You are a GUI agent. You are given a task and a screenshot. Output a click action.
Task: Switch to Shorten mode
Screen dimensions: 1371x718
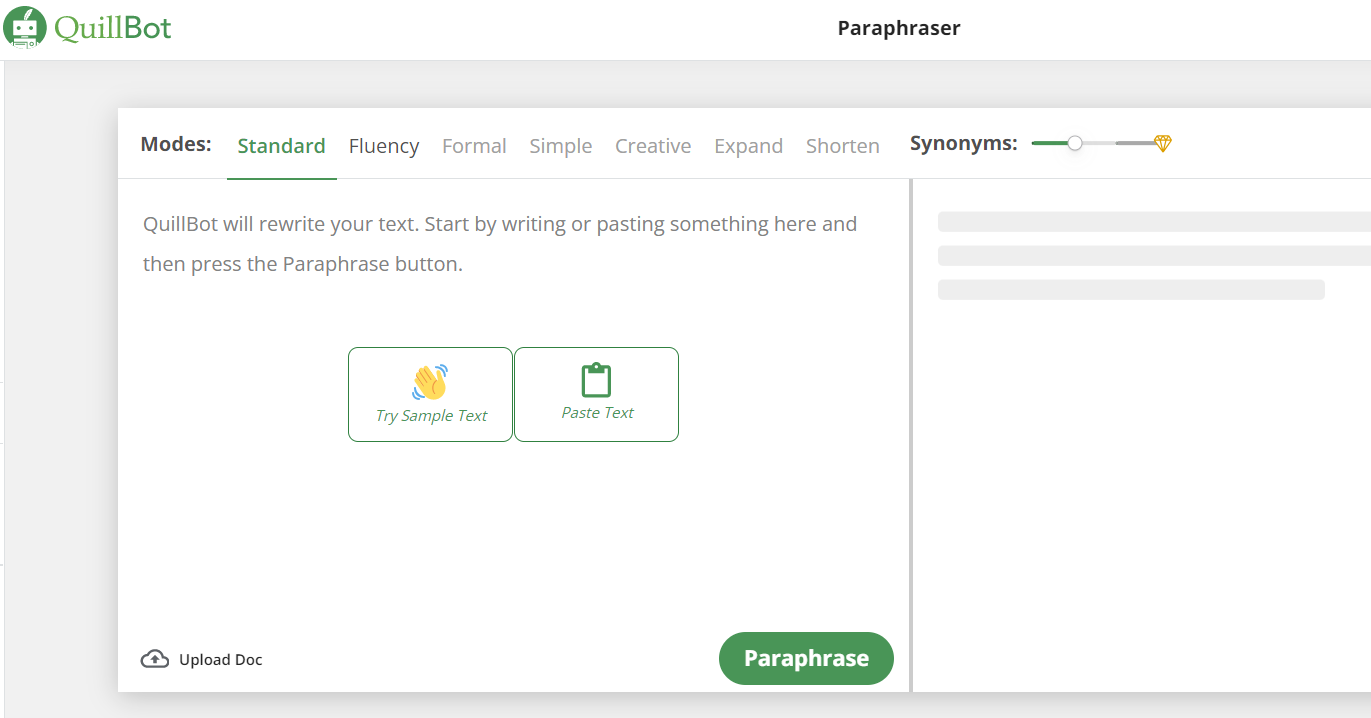coord(842,146)
